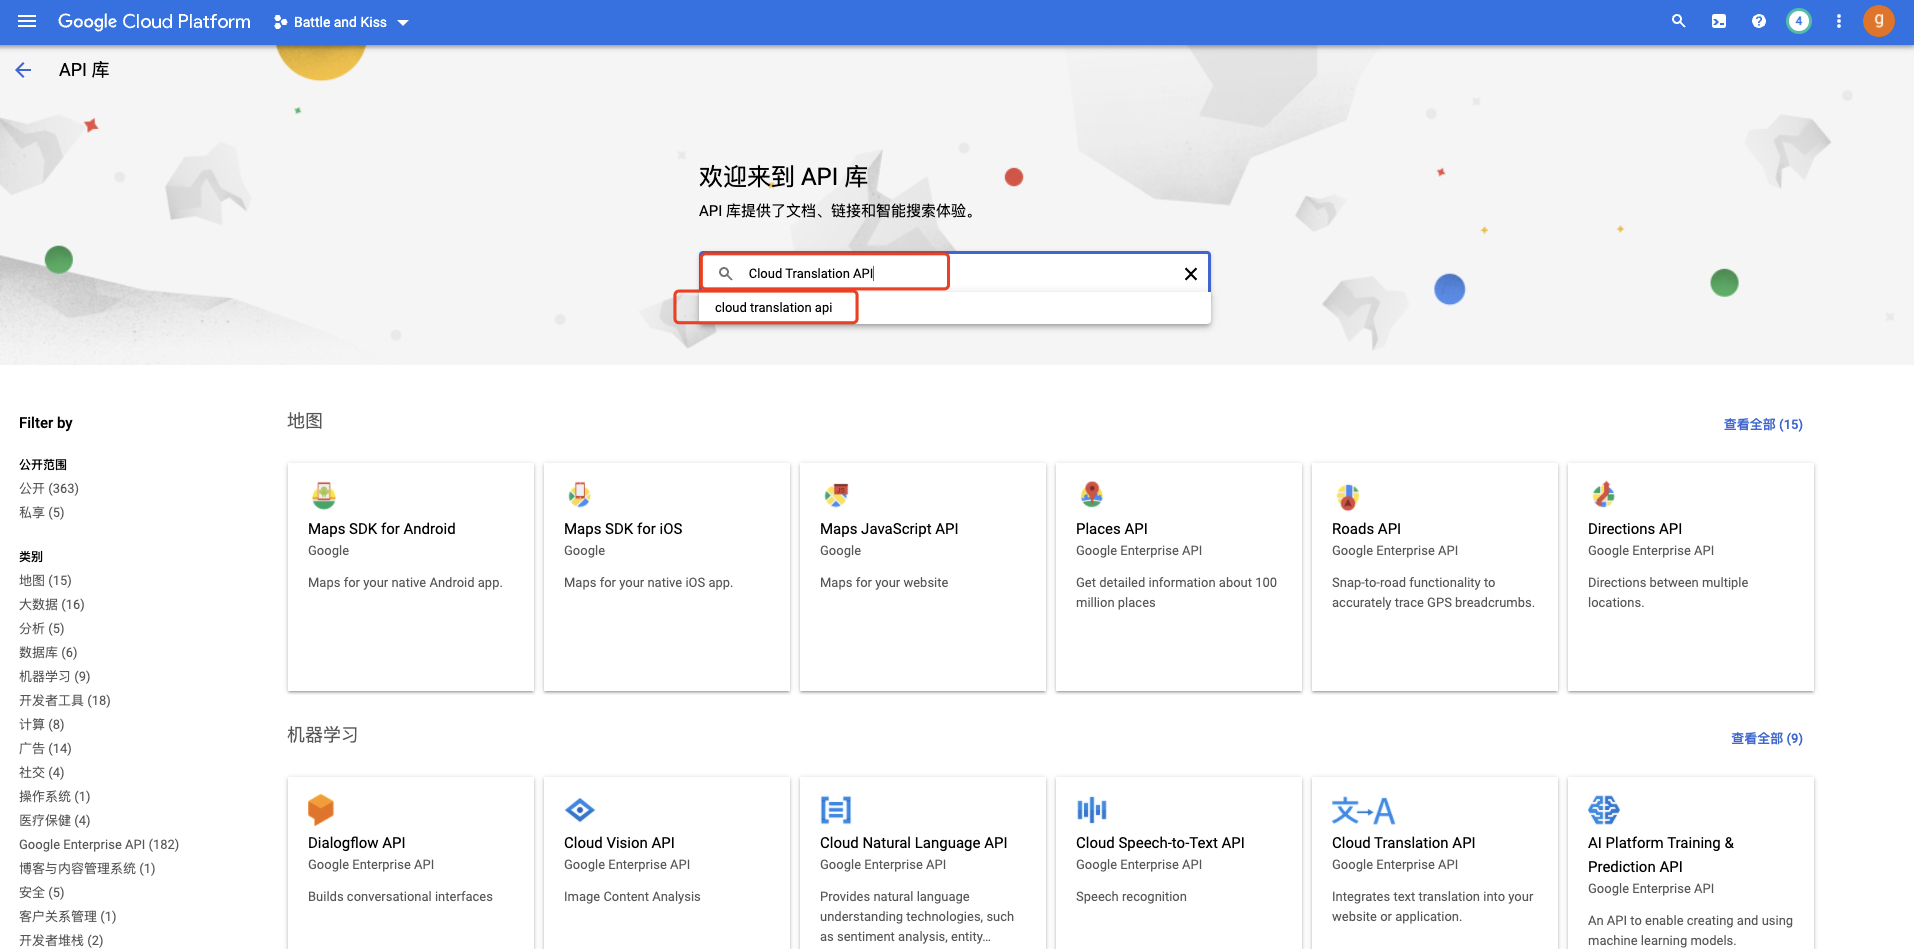Filter by category 计算 (8)
The image size is (1914, 949).
[x=42, y=724]
